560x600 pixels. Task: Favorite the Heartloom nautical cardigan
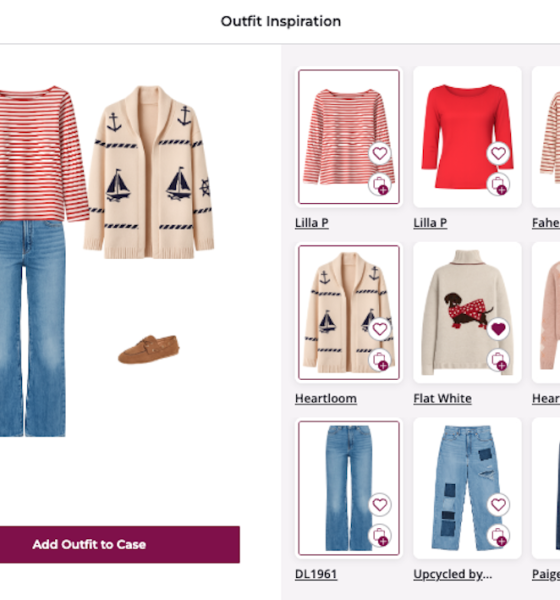click(x=380, y=329)
